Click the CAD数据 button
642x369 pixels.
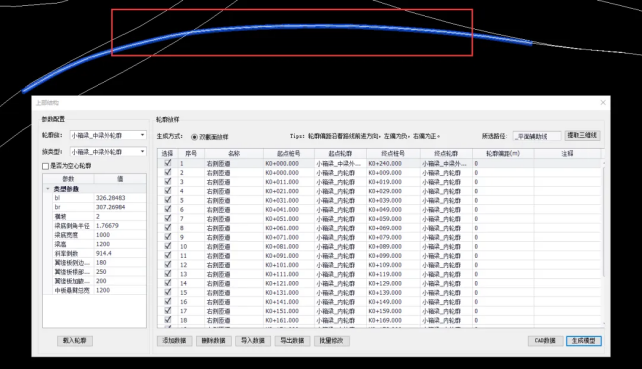pos(545,341)
